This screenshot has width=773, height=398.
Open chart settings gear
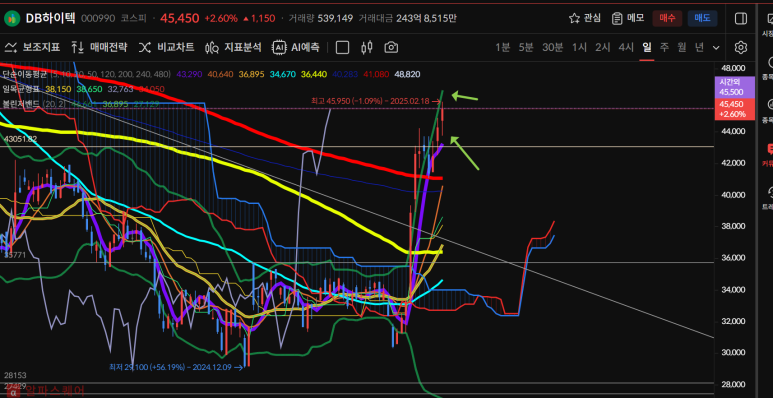(x=740, y=47)
